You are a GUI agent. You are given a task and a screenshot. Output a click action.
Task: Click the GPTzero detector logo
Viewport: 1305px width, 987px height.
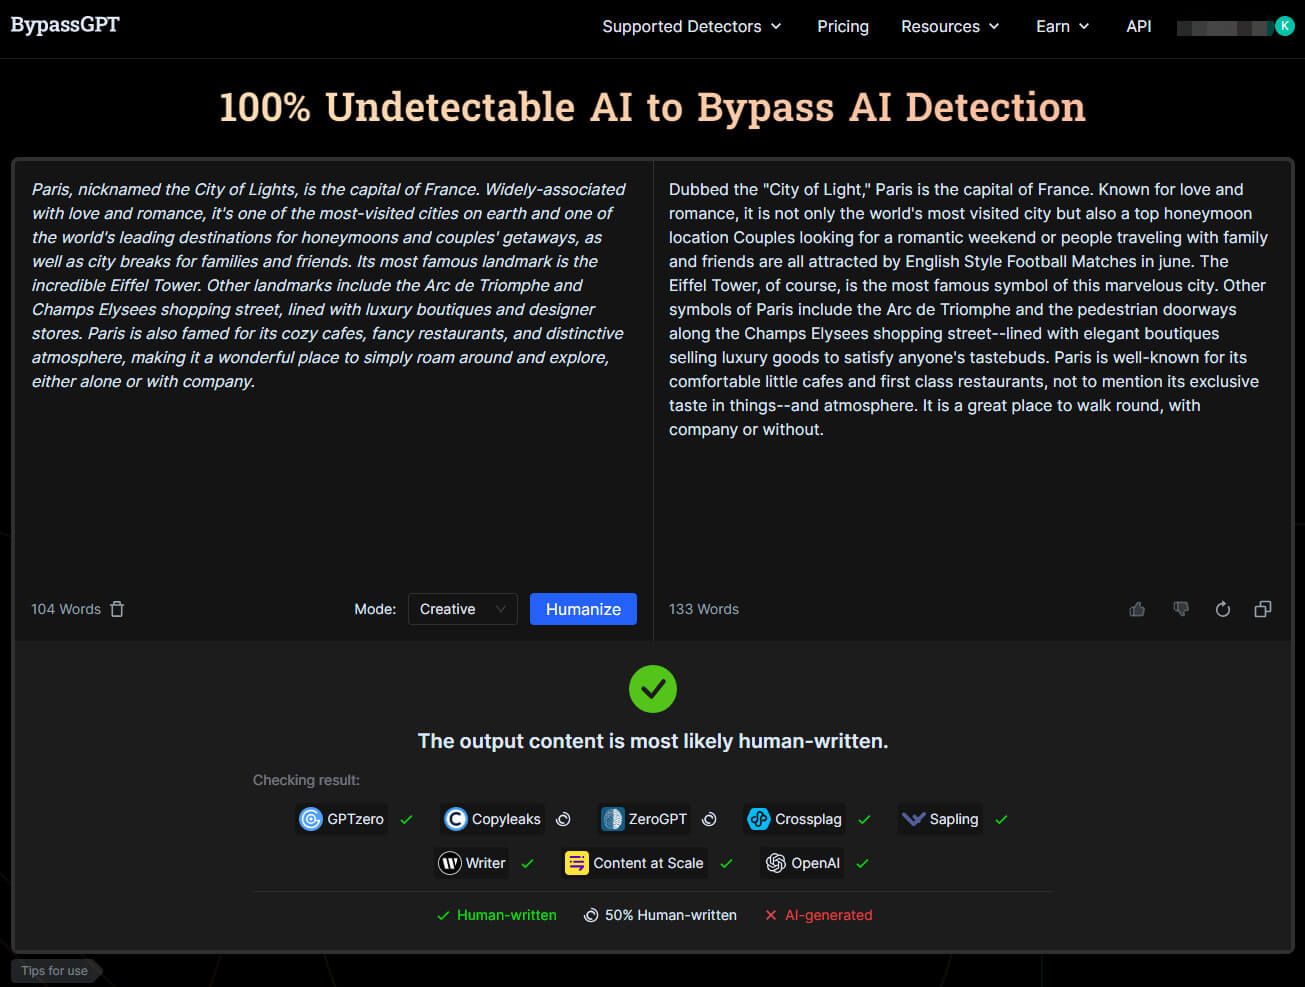pyautogui.click(x=311, y=819)
